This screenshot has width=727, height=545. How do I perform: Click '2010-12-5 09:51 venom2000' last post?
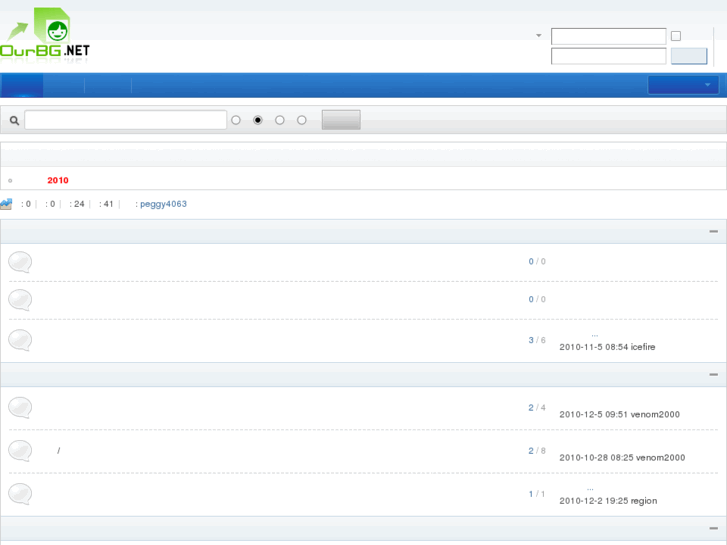point(619,414)
